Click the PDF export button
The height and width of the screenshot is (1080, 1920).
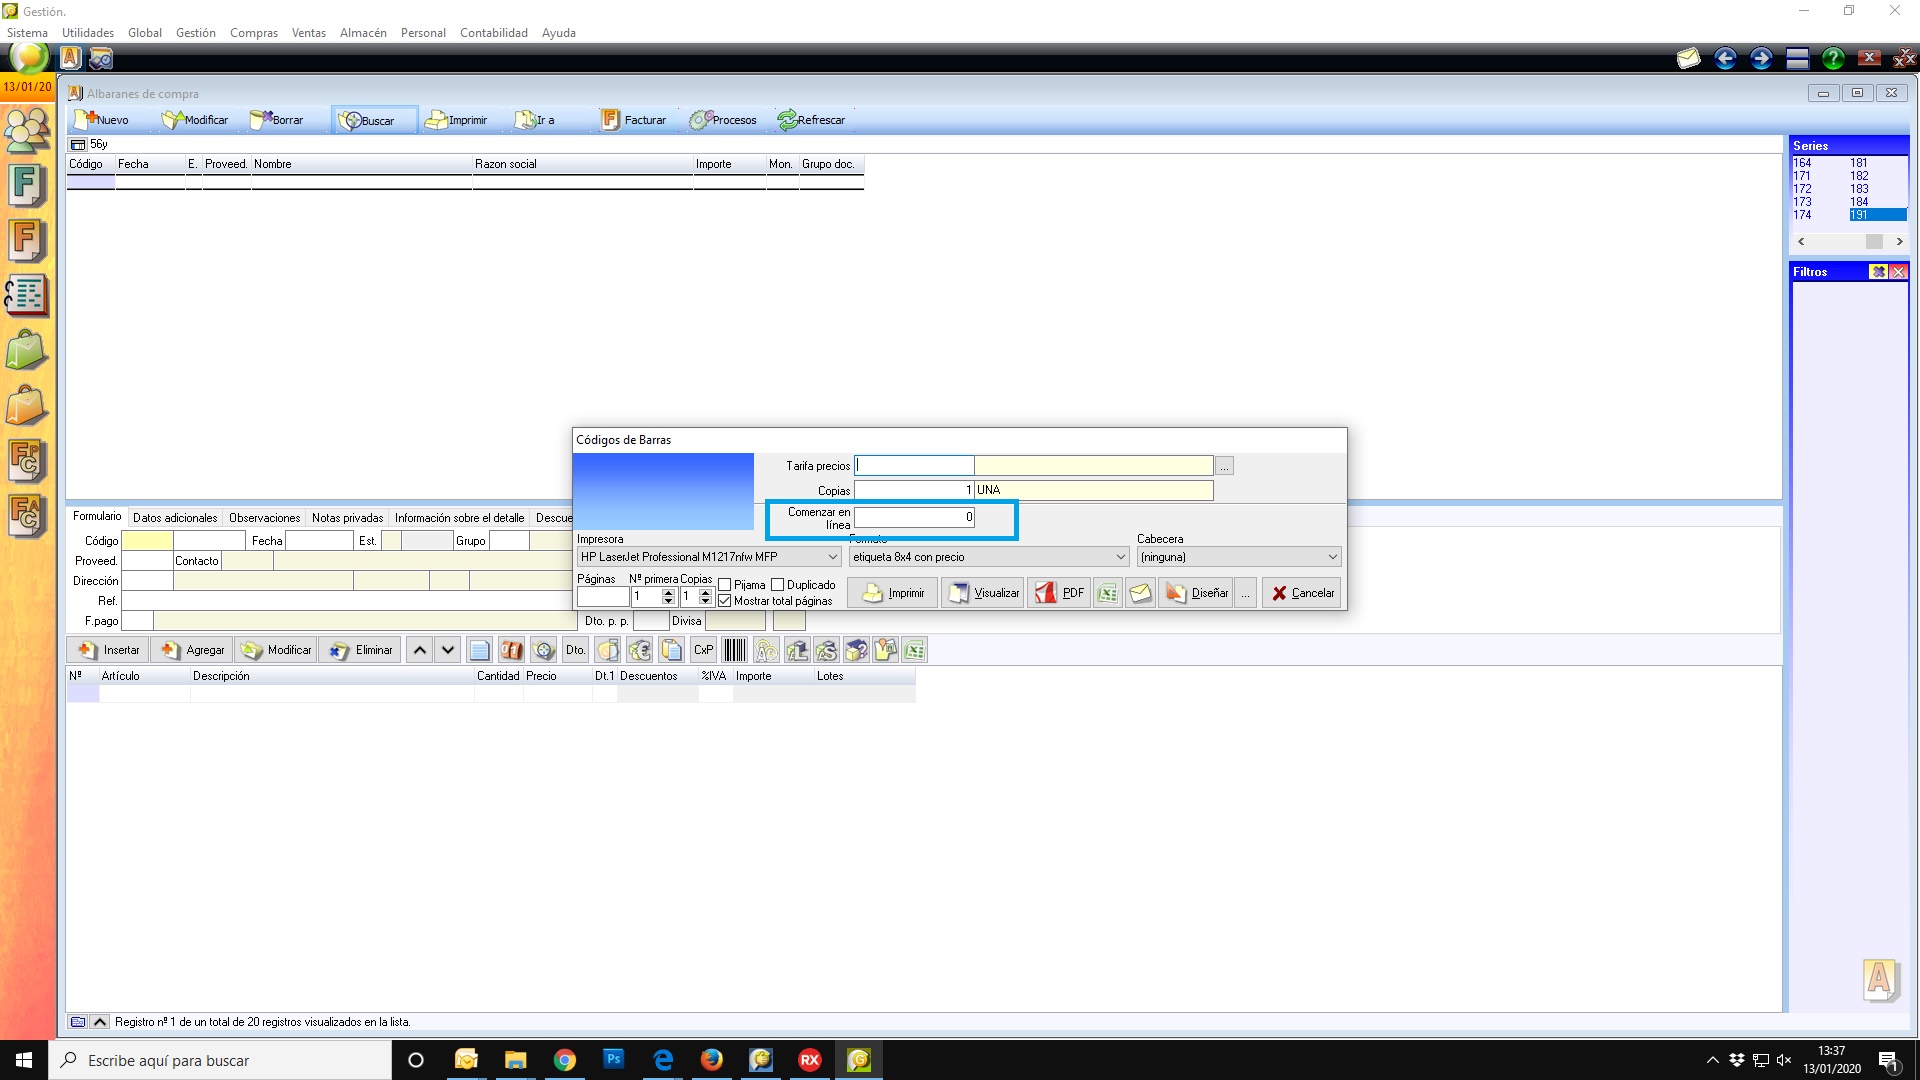[1059, 593]
